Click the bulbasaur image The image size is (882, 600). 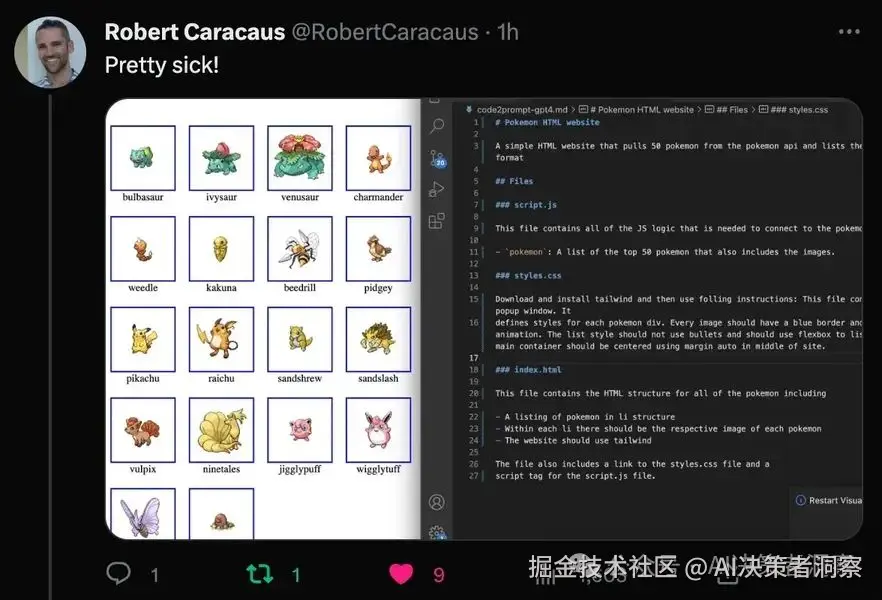[x=143, y=158]
